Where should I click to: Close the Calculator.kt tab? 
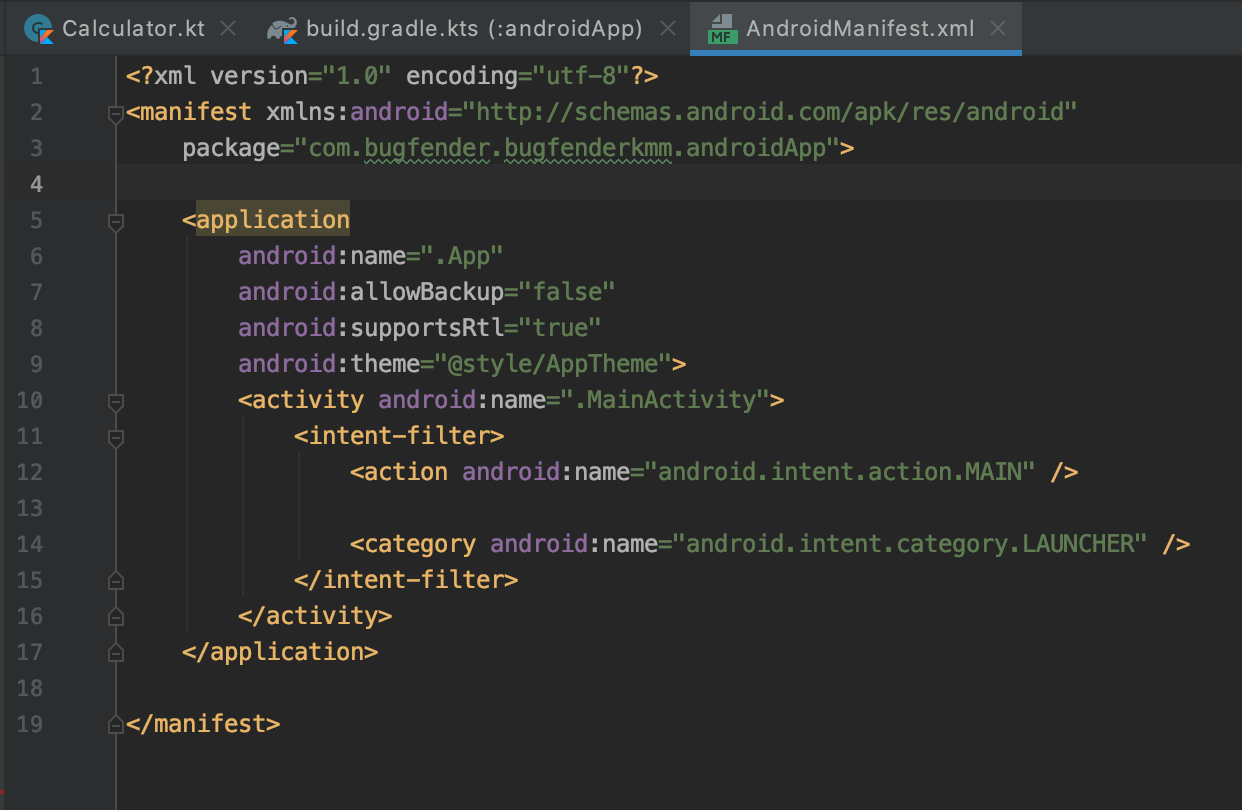coord(228,28)
